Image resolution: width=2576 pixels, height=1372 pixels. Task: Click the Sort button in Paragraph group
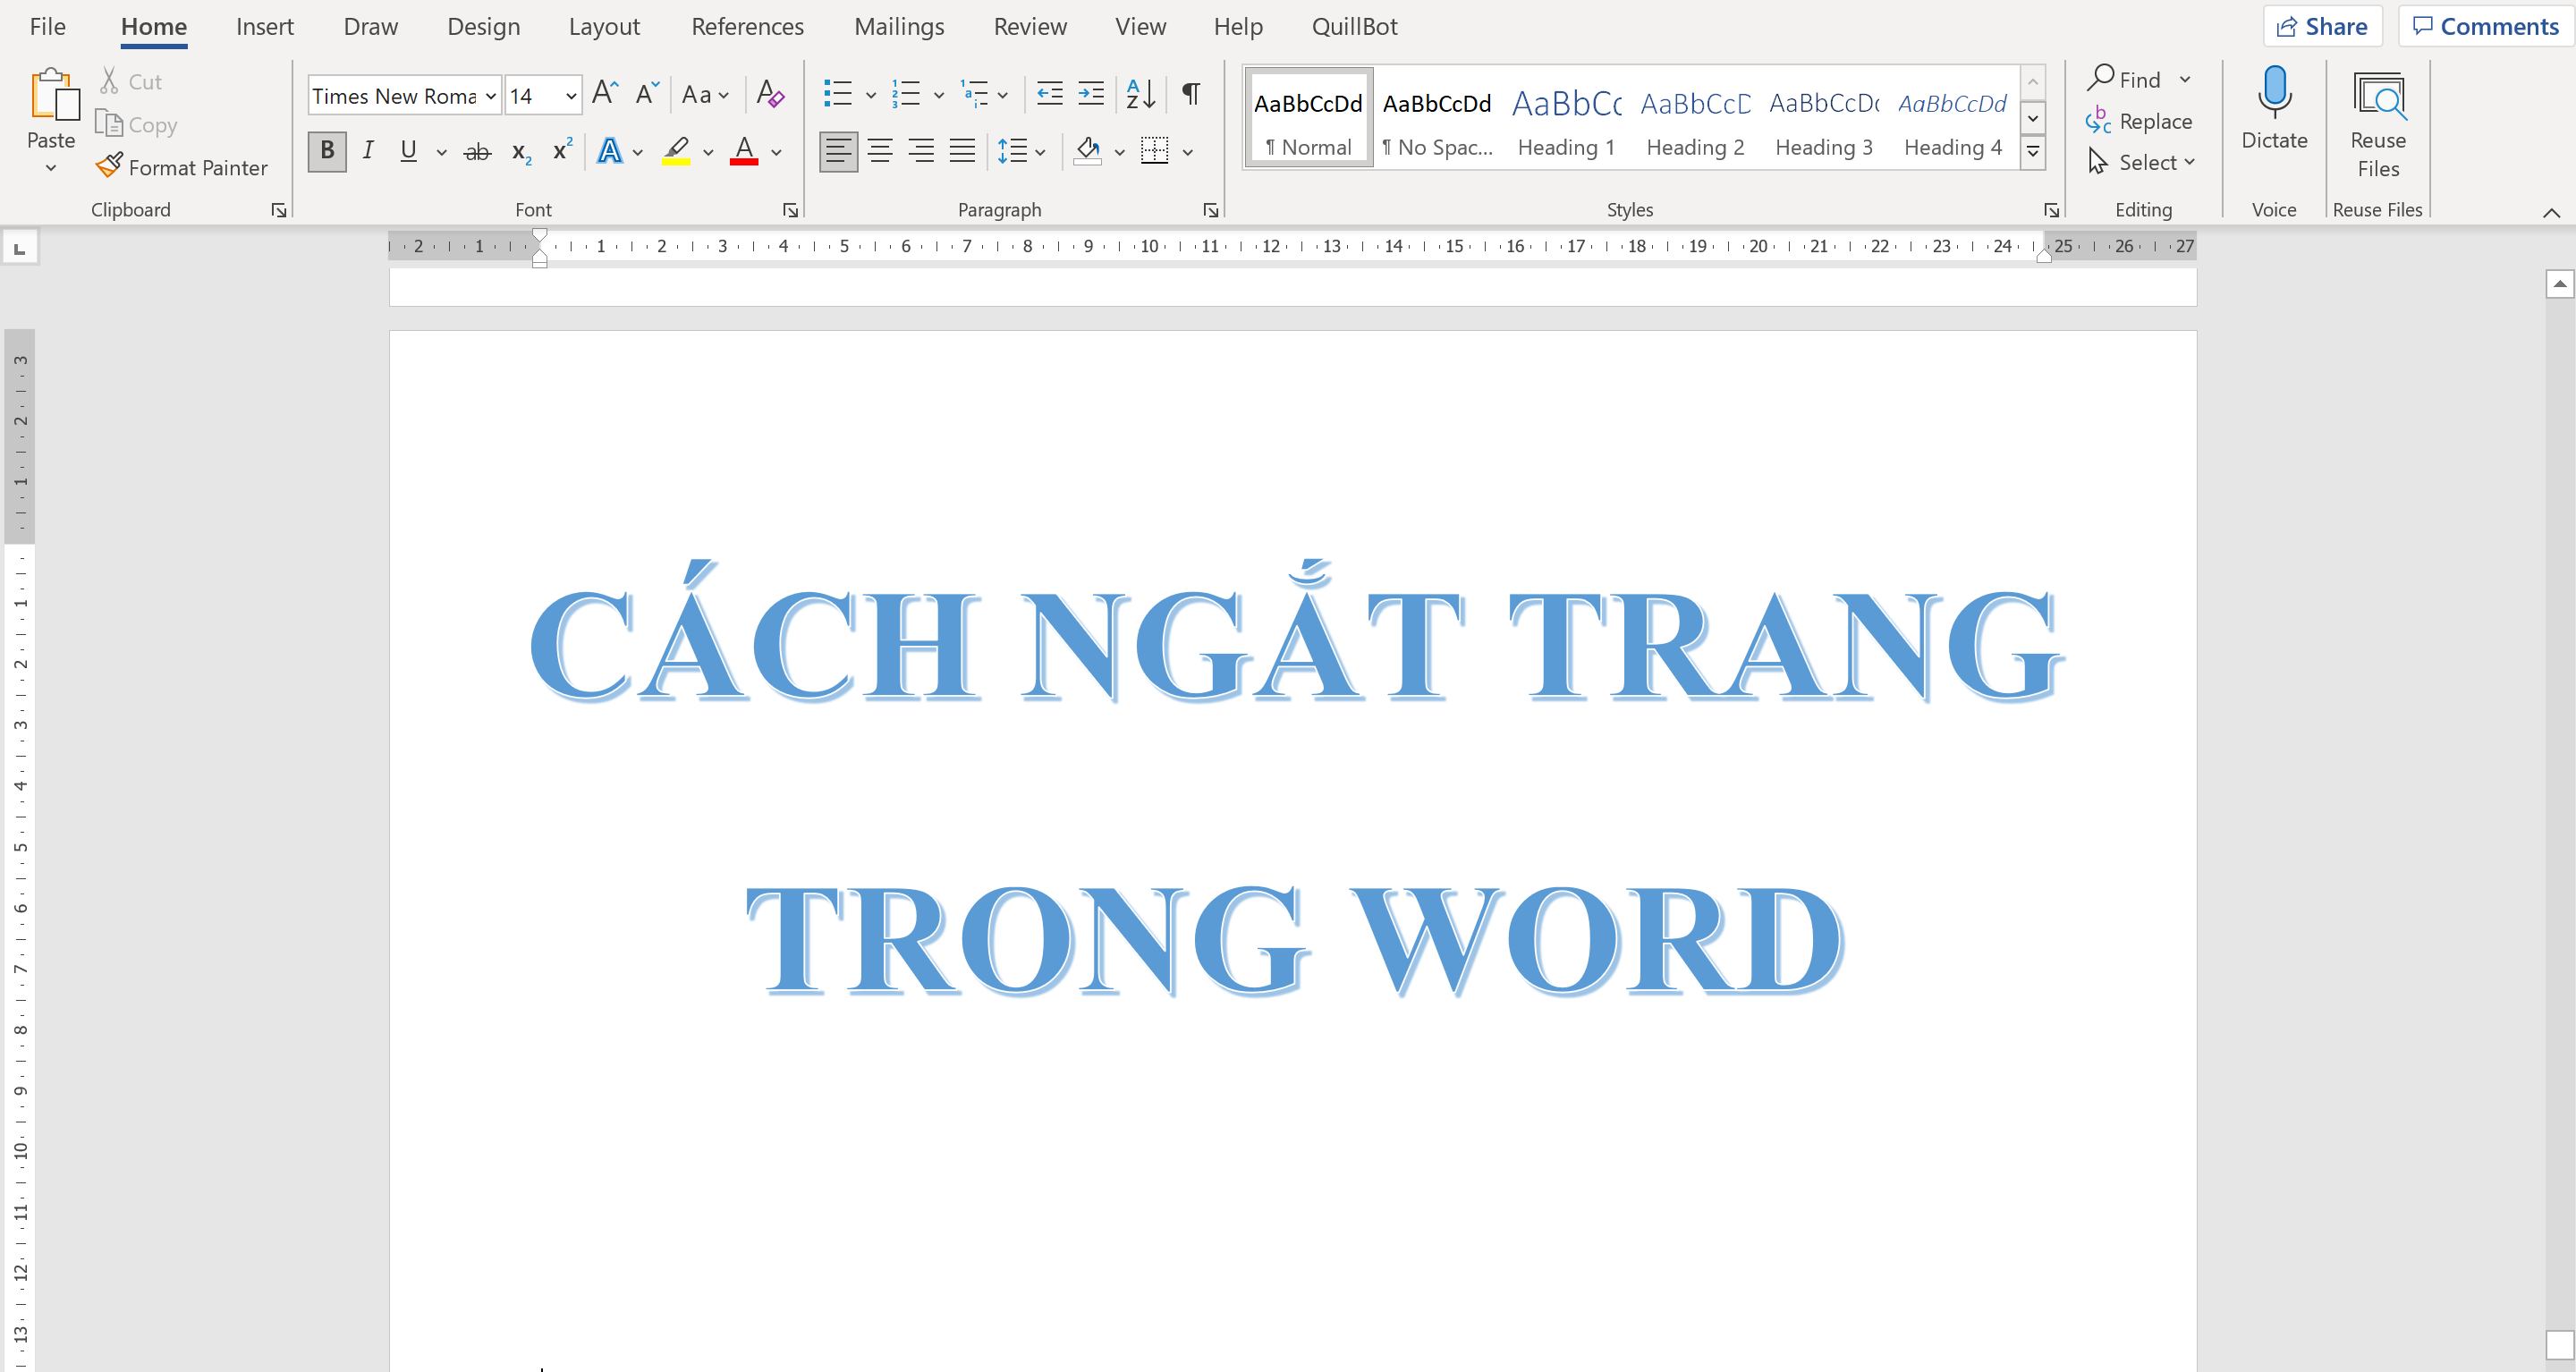click(x=1139, y=93)
